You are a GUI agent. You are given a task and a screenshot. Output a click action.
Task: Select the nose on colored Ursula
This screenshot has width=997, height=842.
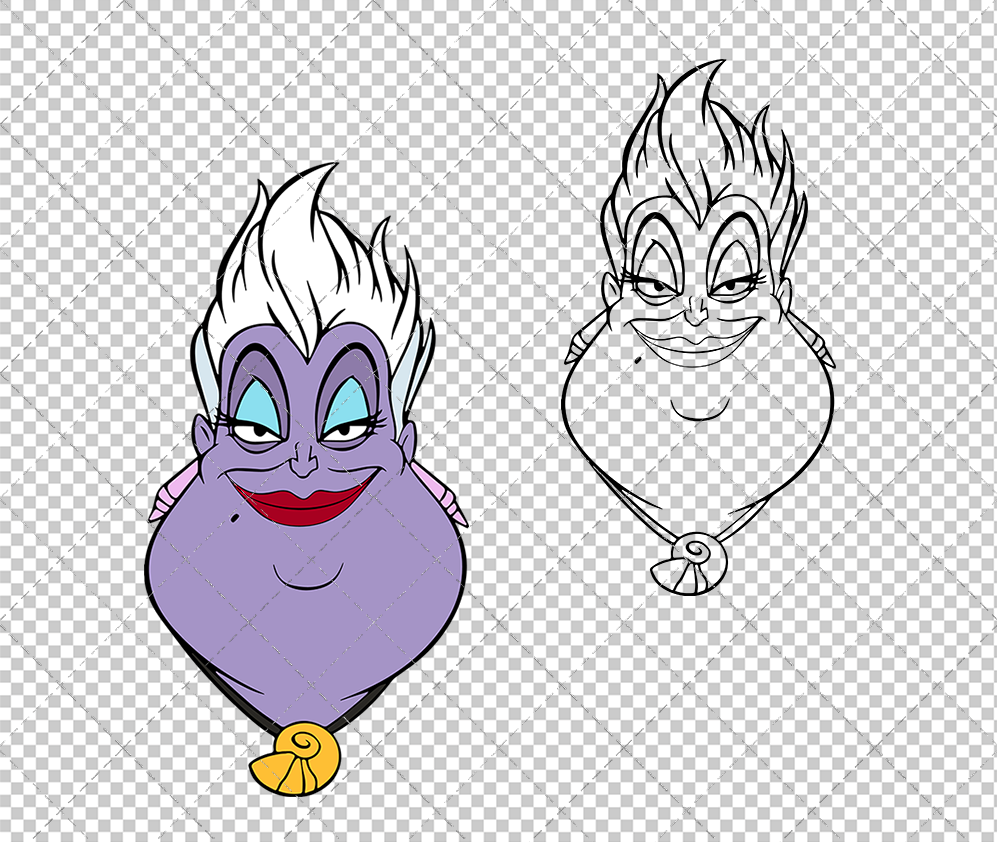pos(305,460)
